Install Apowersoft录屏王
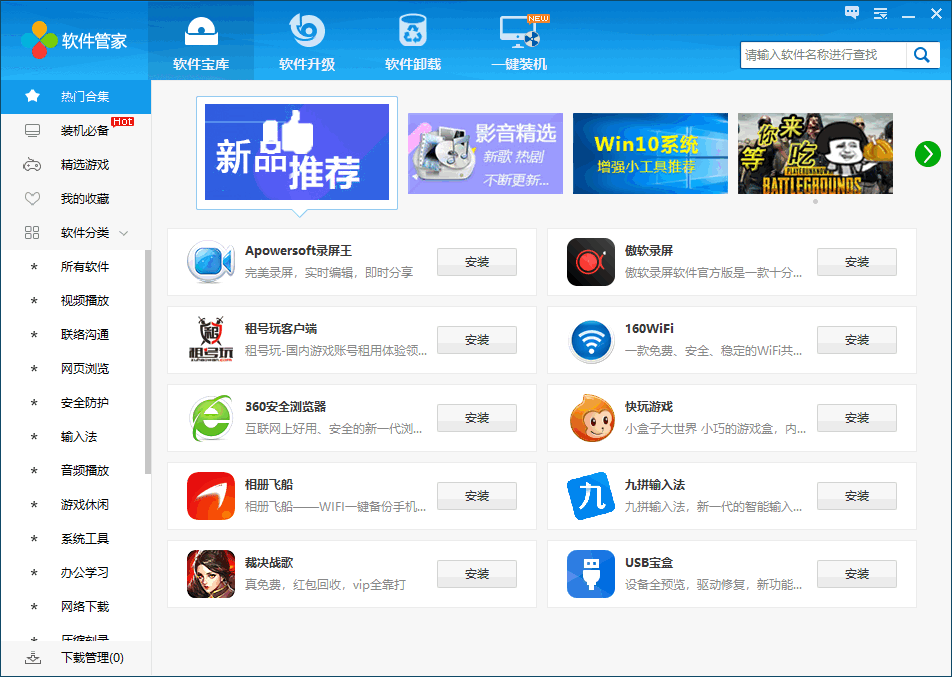The width and height of the screenshot is (952, 677). tap(477, 262)
